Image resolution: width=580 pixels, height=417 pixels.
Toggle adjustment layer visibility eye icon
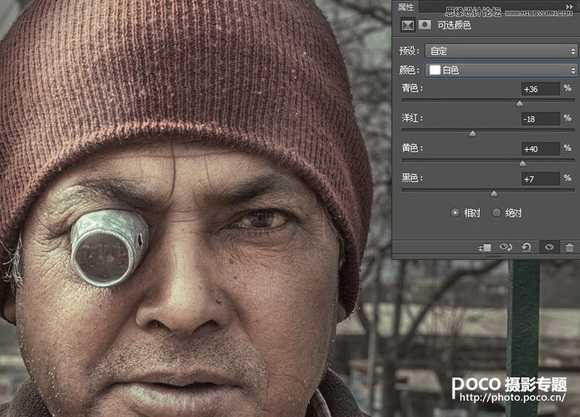point(549,247)
